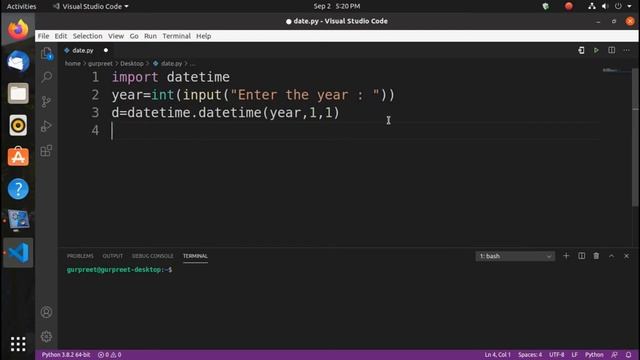Launch Firefox from the dock
Screen dimensions: 640x360
click(18, 29)
